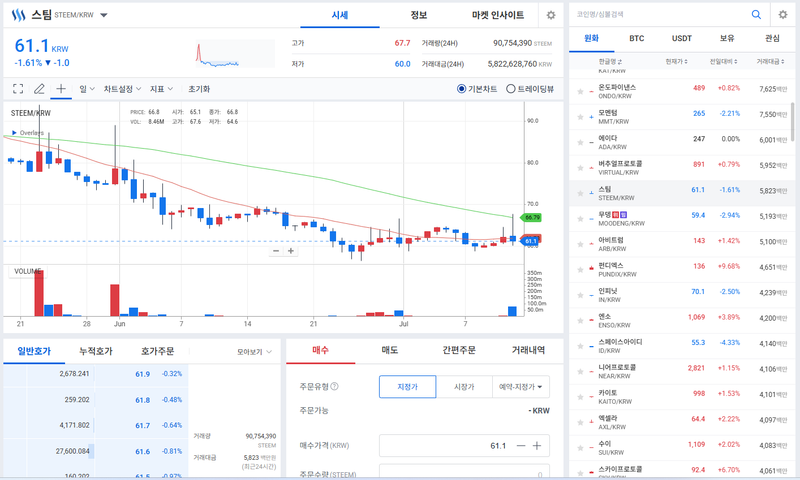Click the 61.6 order book price
Image resolution: width=800 pixels, height=480 pixels.
pos(142,451)
